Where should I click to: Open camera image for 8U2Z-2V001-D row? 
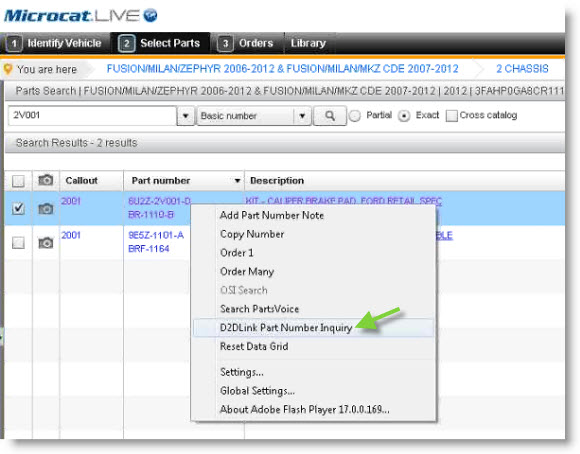point(46,209)
